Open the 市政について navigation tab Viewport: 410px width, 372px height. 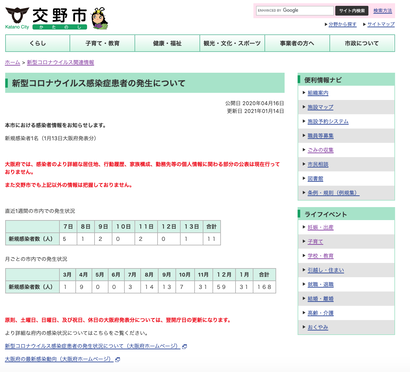(362, 43)
